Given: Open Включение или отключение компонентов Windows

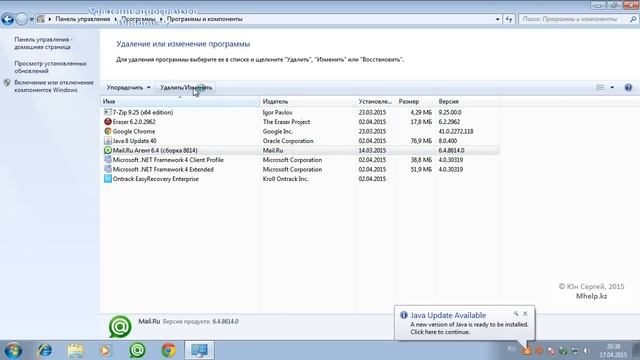Looking at the screenshot, I should pyautogui.click(x=54, y=86).
